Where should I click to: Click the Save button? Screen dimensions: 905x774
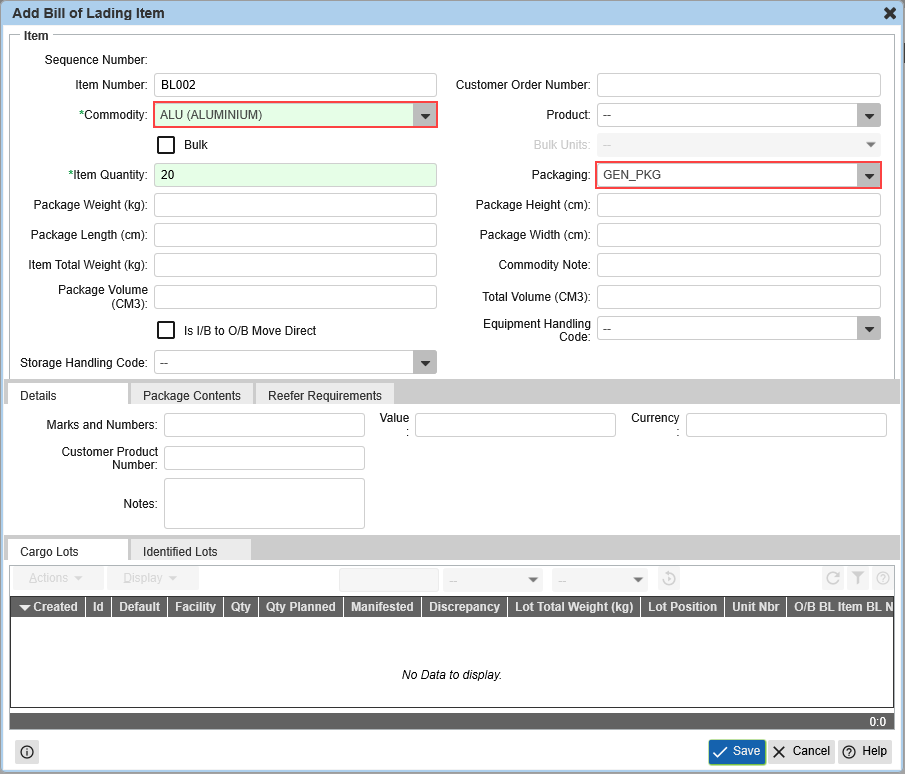(x=737, y=751)
